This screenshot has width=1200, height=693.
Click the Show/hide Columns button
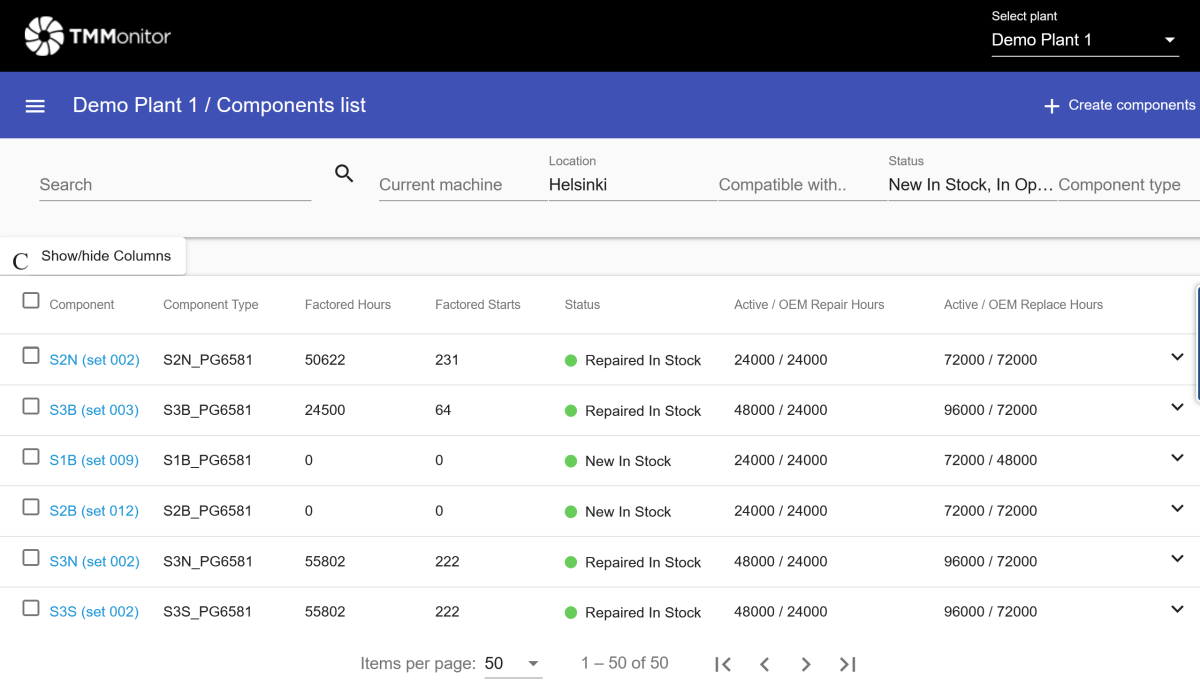[105, 256]
